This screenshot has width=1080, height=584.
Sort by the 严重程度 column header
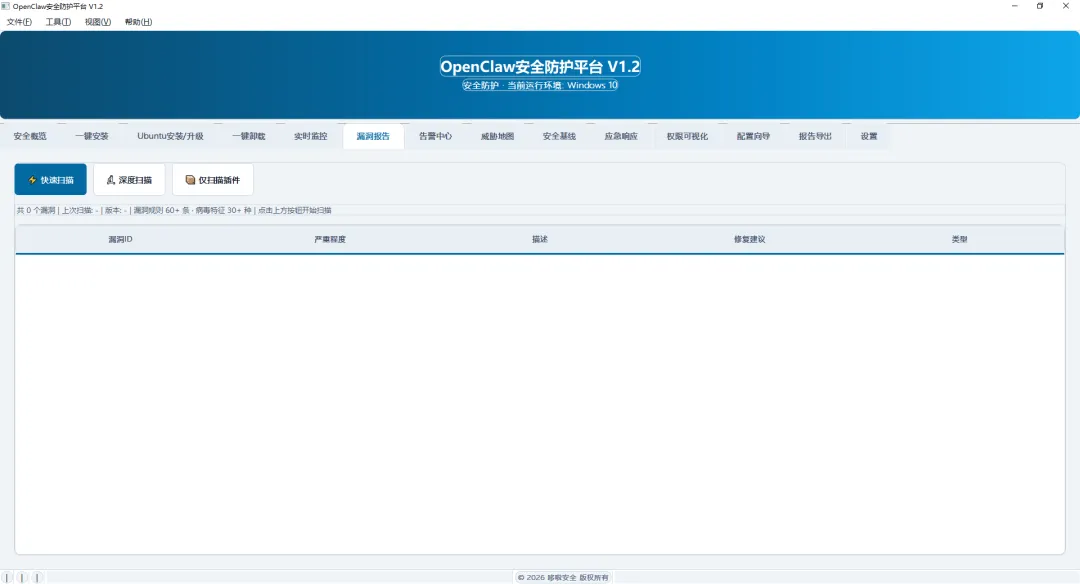click(330, 240)
